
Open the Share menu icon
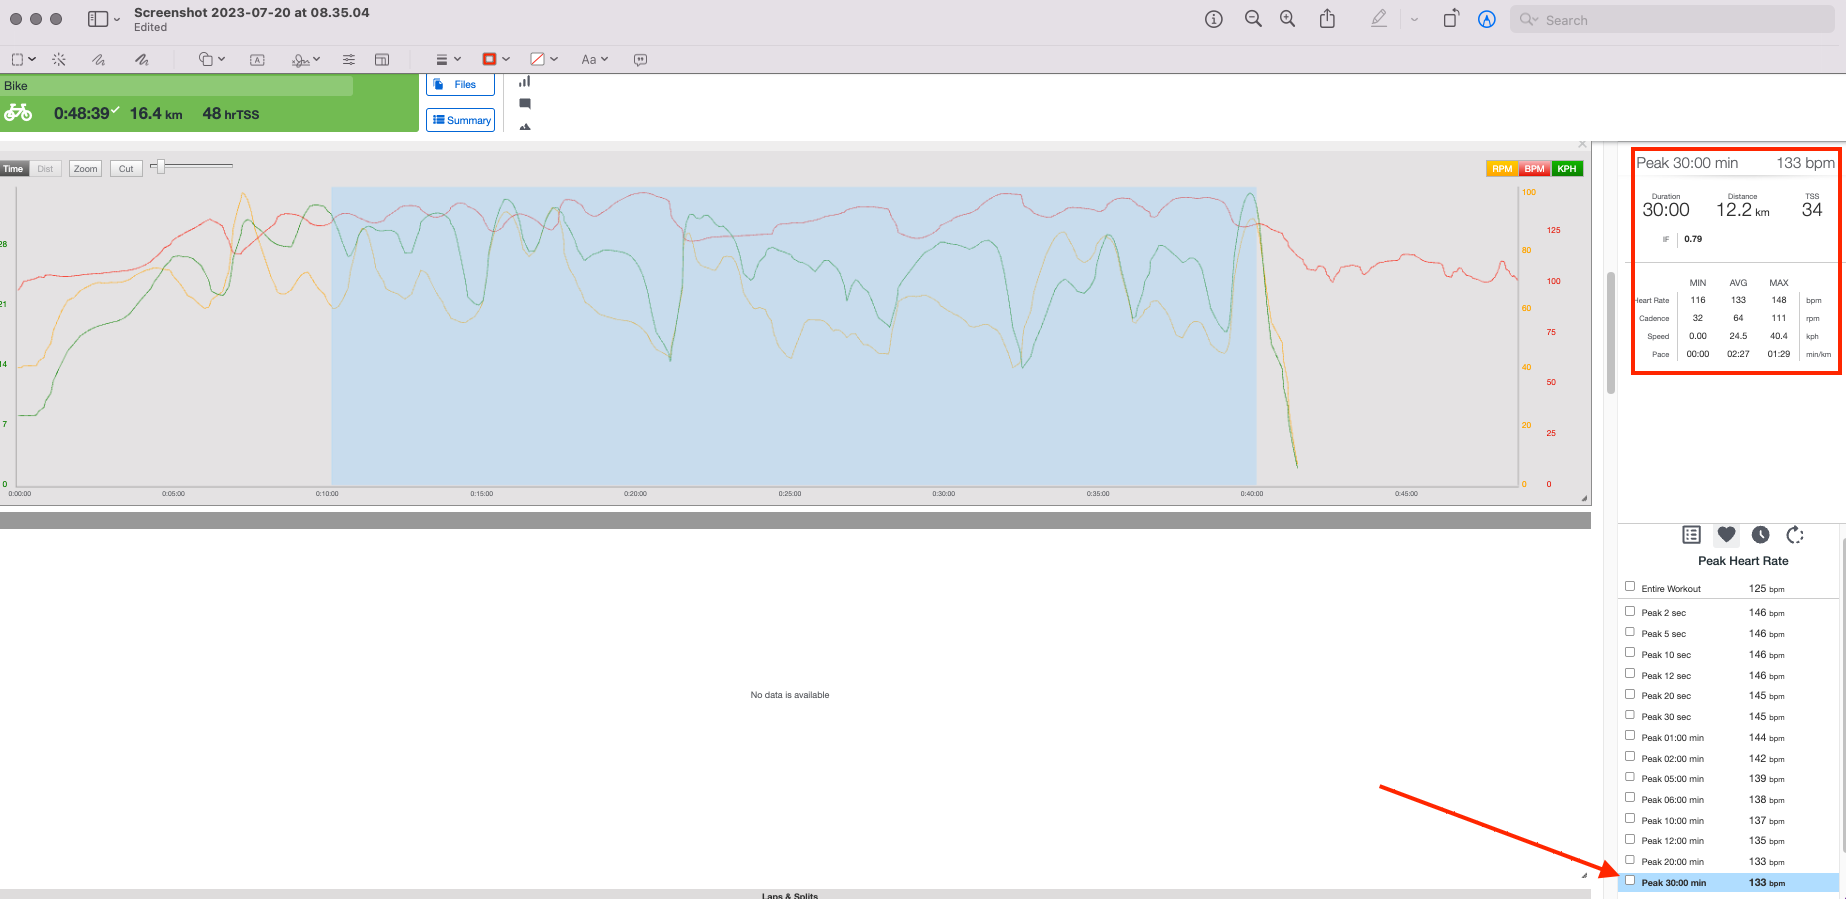pyautogui.click(x=1327, y=19)
